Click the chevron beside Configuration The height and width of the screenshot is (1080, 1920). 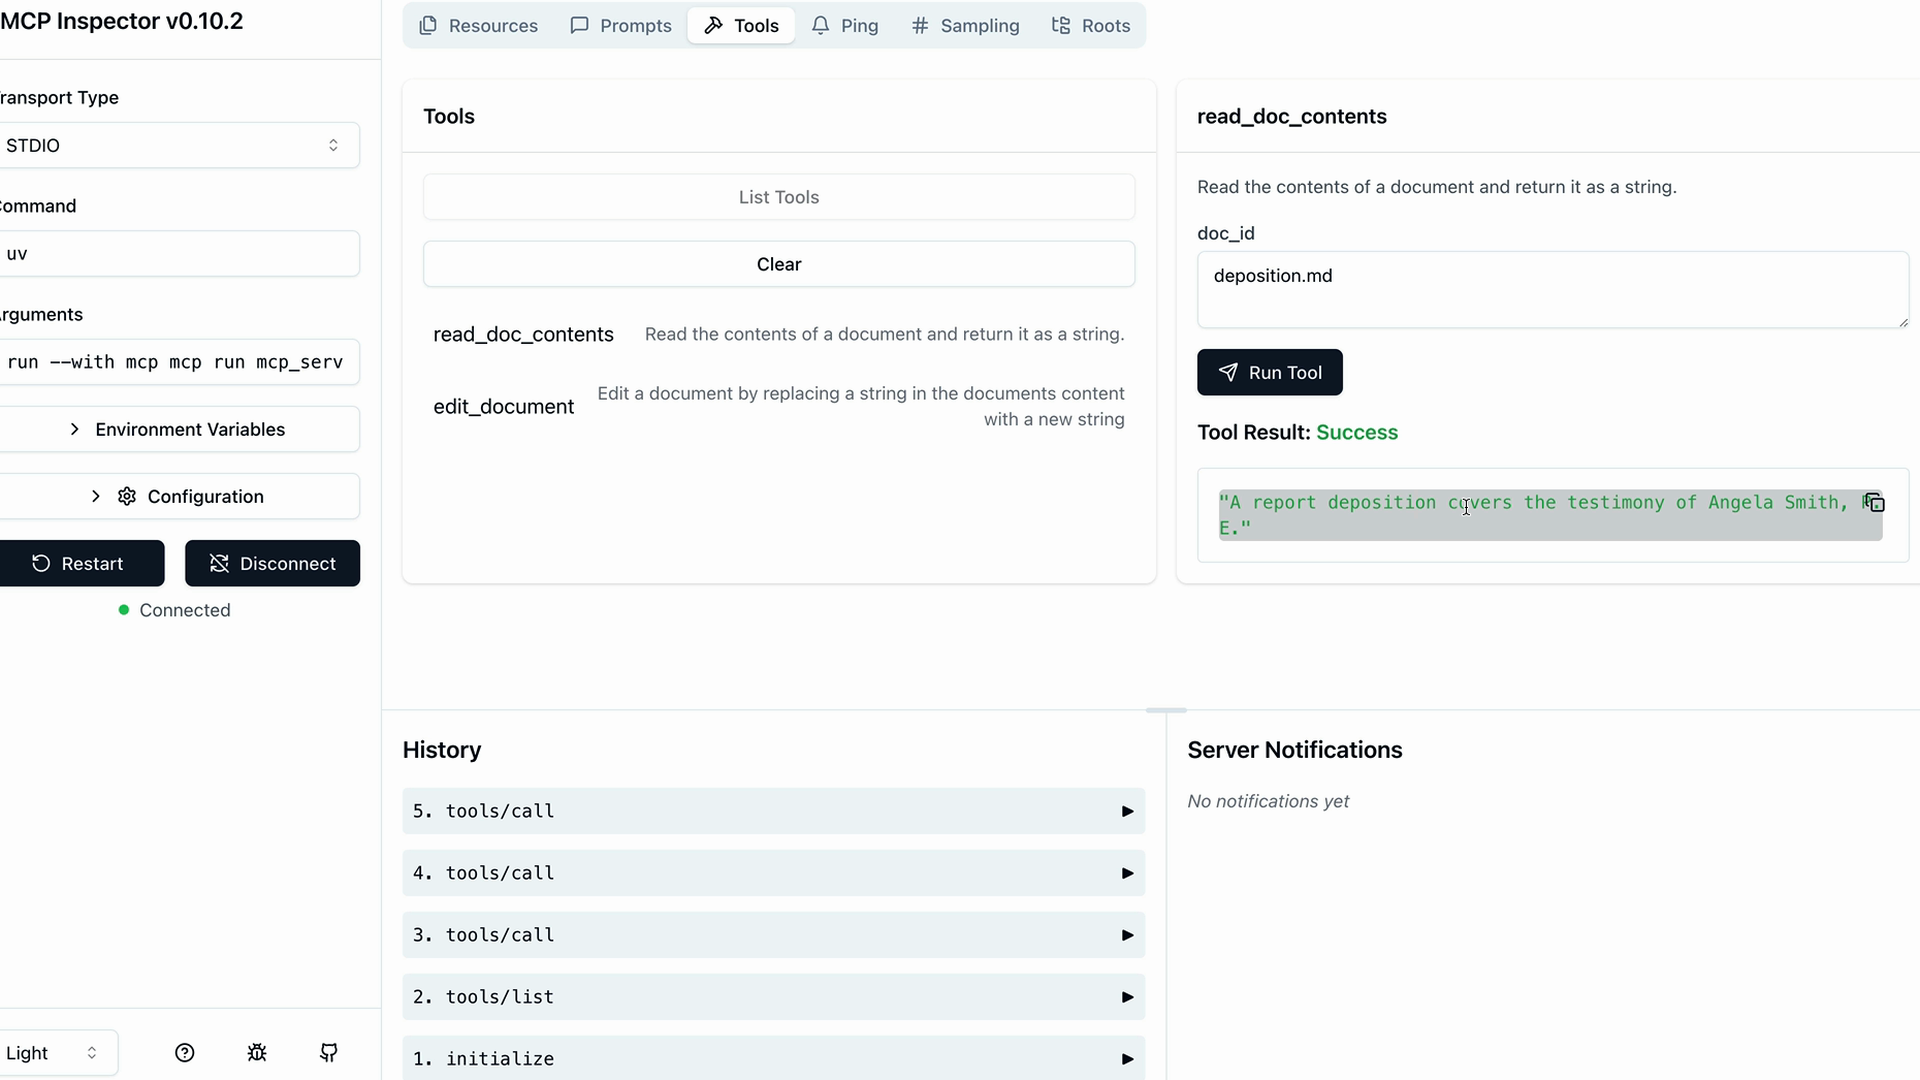pos(95,496)
